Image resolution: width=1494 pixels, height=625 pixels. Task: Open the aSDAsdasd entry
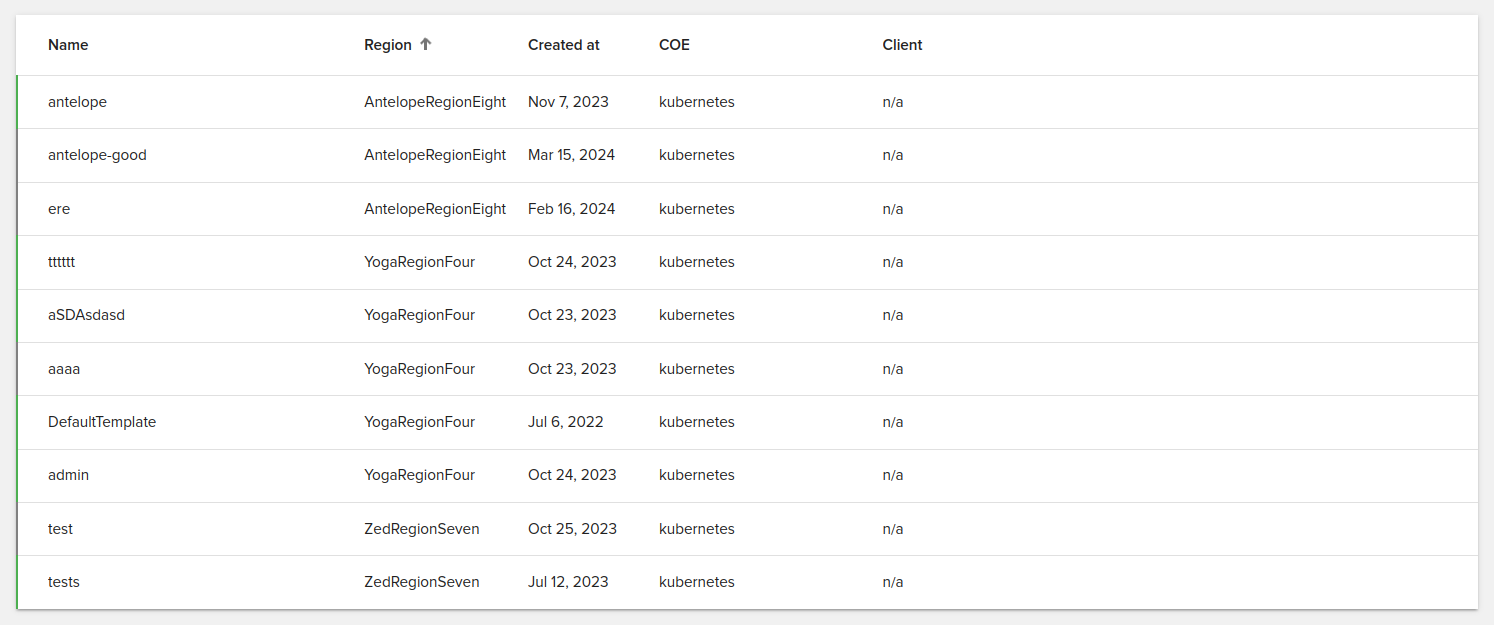click(86, 314)
